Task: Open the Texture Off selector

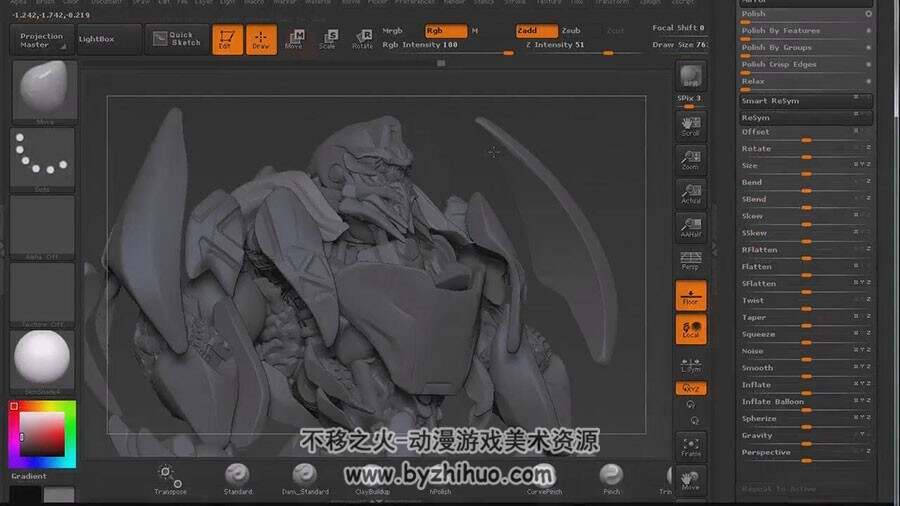Action: point(42,295)
